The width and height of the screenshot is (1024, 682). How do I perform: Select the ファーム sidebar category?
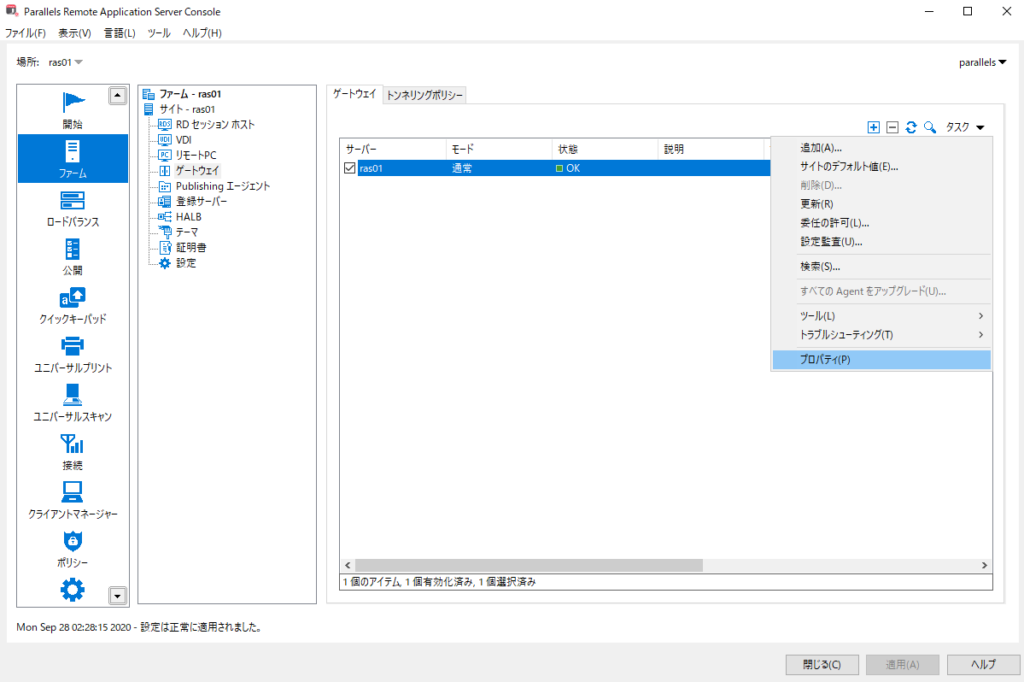pyautogui.click(x=72, y=159)
